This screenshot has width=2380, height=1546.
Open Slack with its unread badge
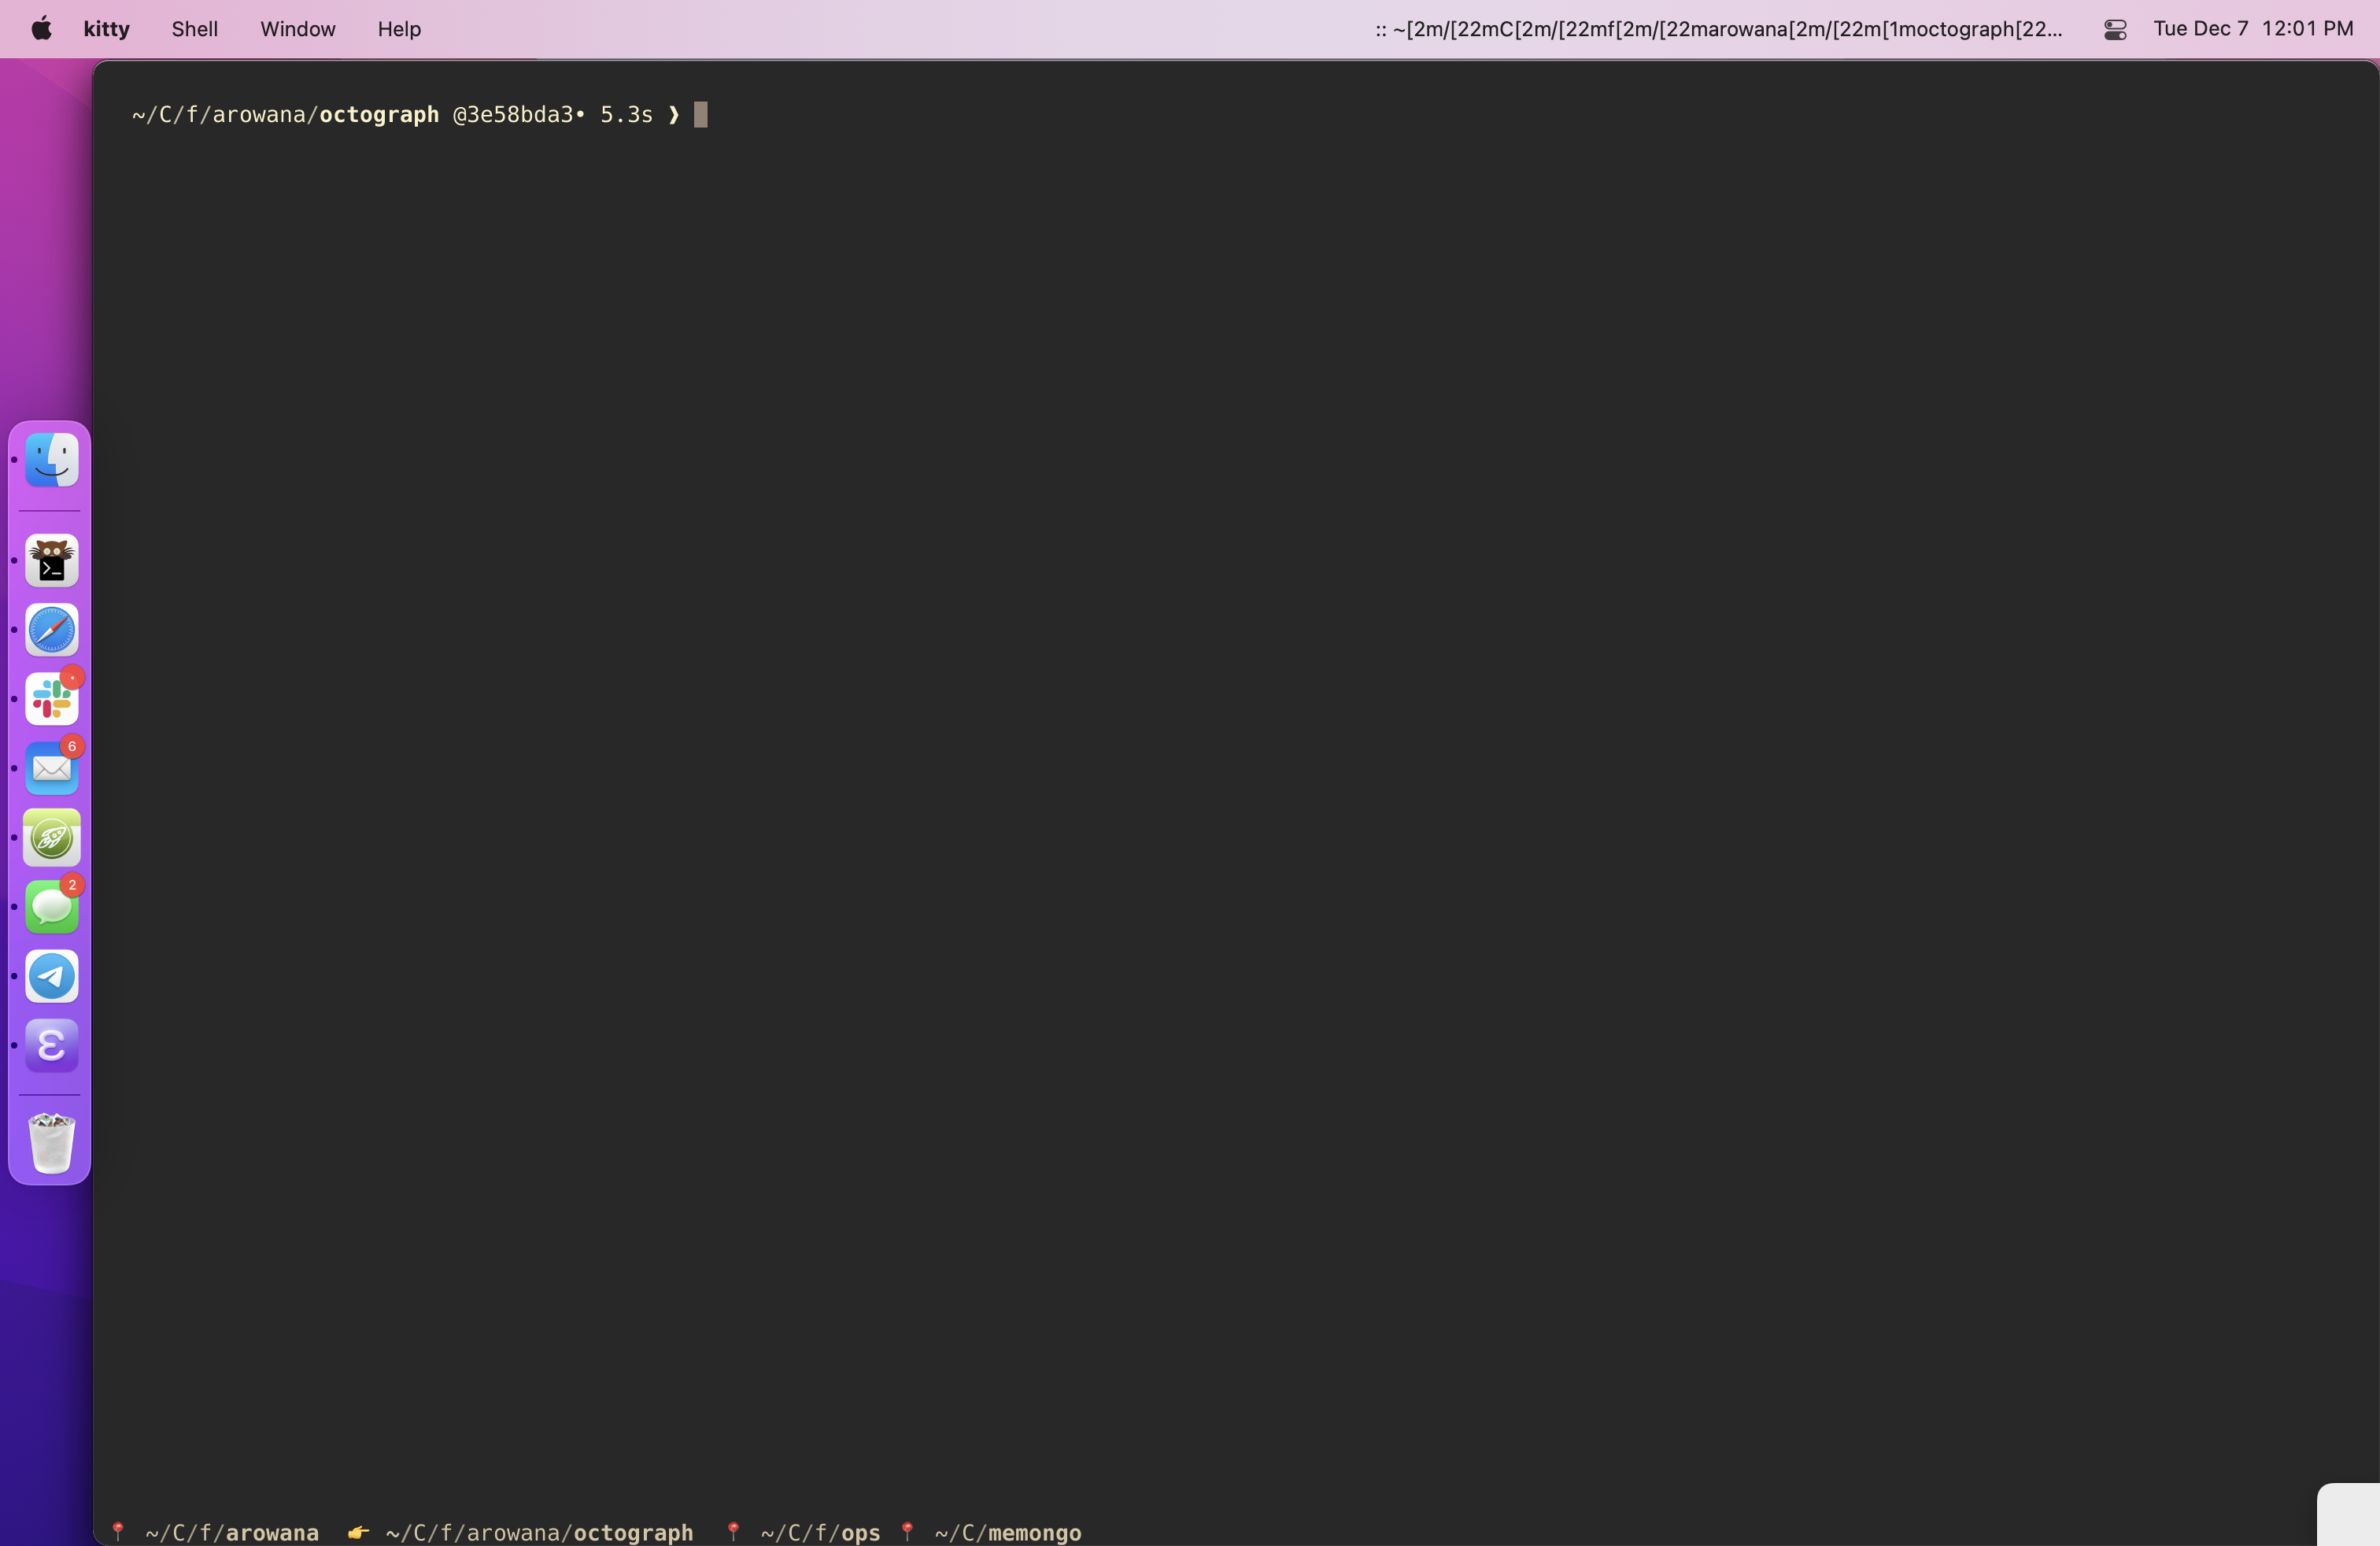coord(51,699)
